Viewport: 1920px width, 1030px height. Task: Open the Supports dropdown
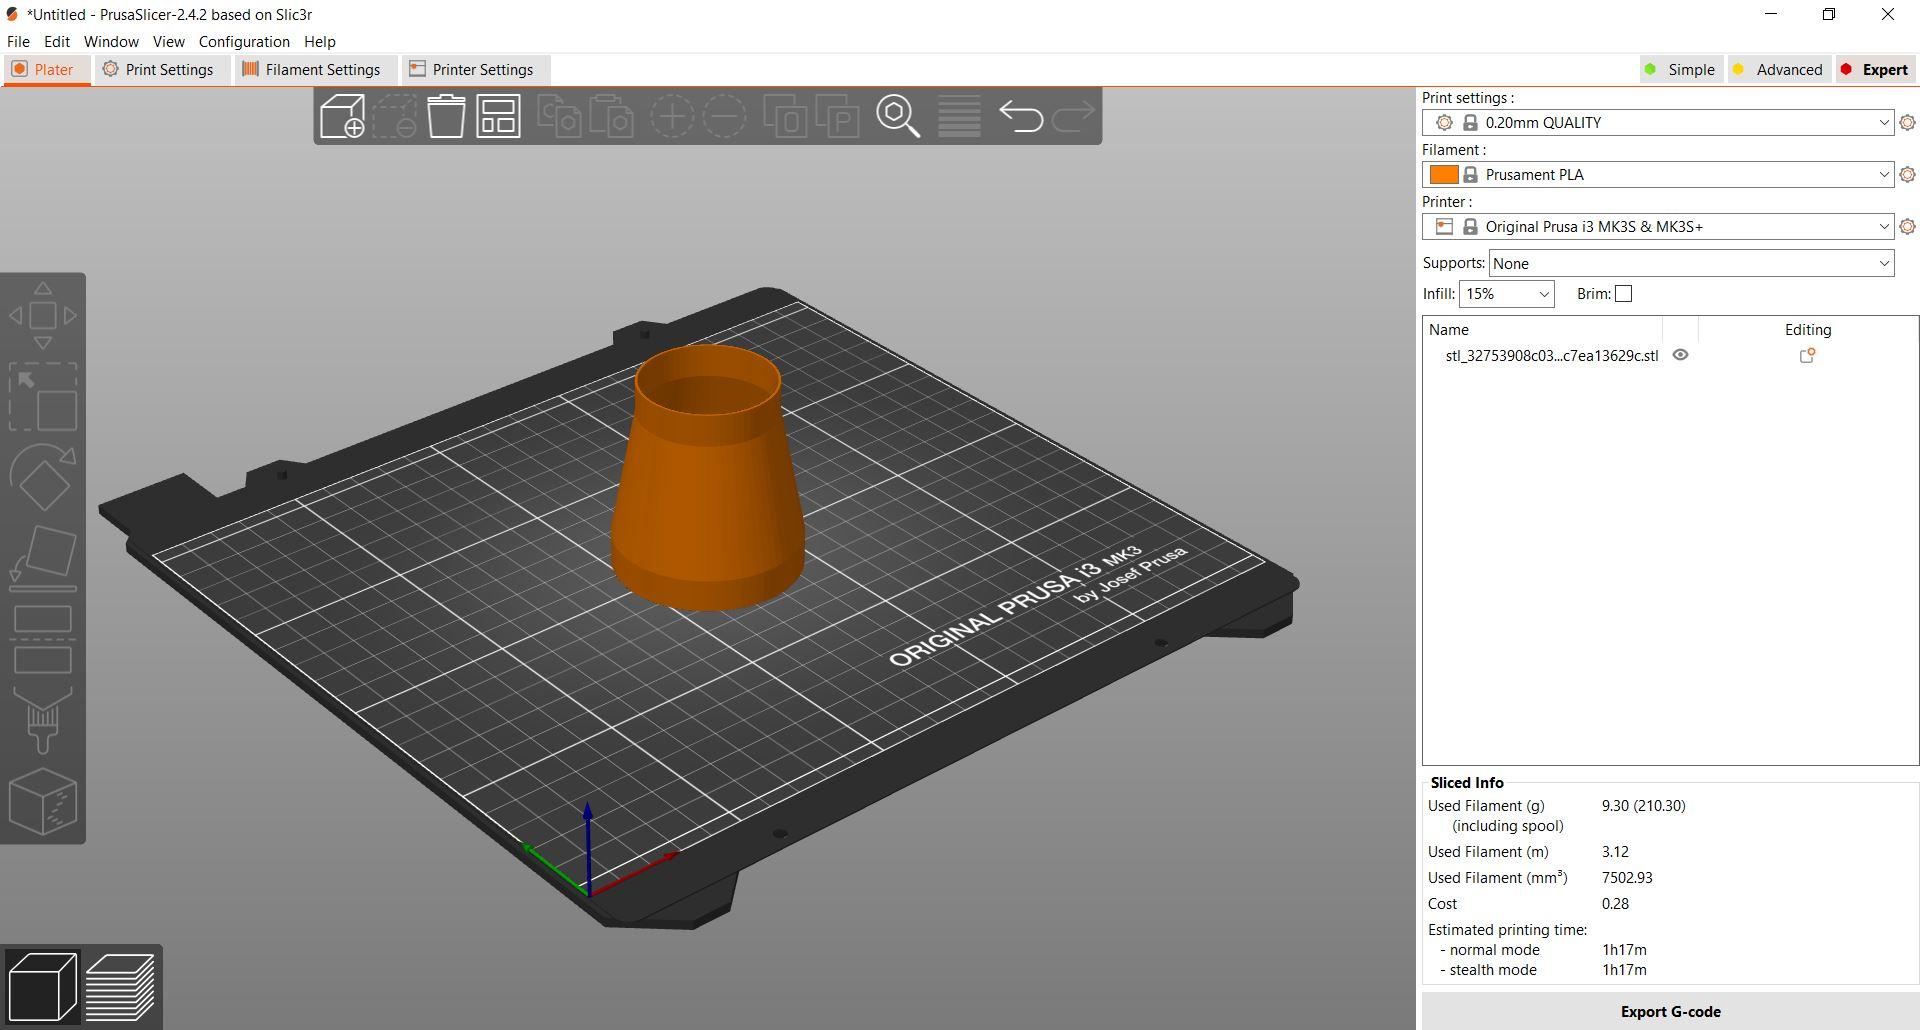pos(1690,263)
